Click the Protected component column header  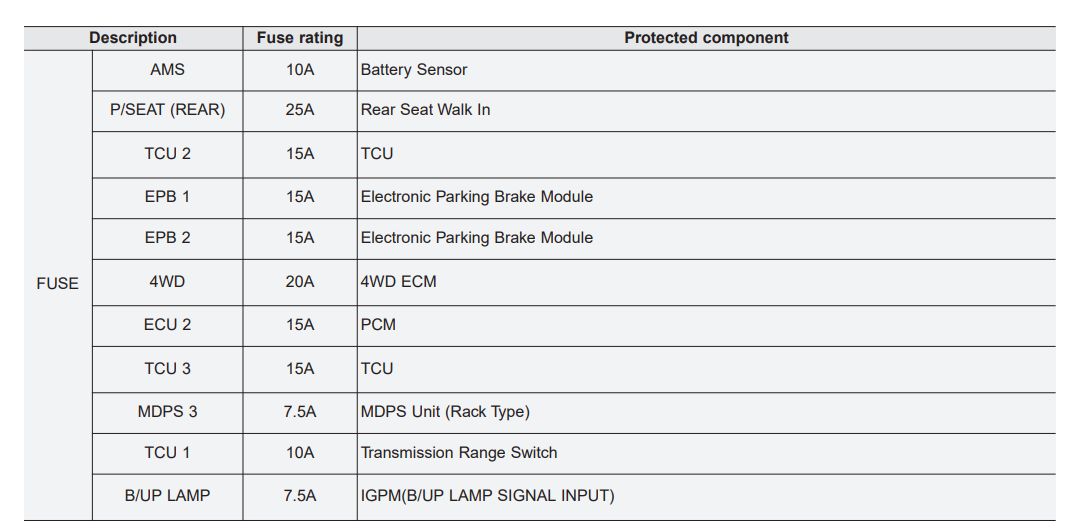[706, 38]
